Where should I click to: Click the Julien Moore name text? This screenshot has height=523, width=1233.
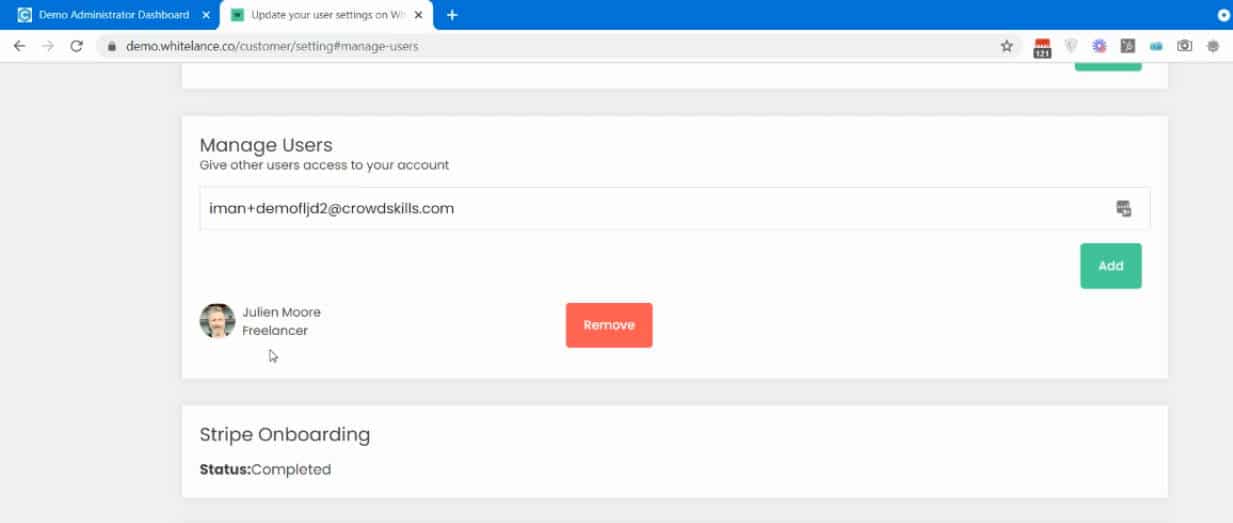pyautogui.click(x=281, y=312)
